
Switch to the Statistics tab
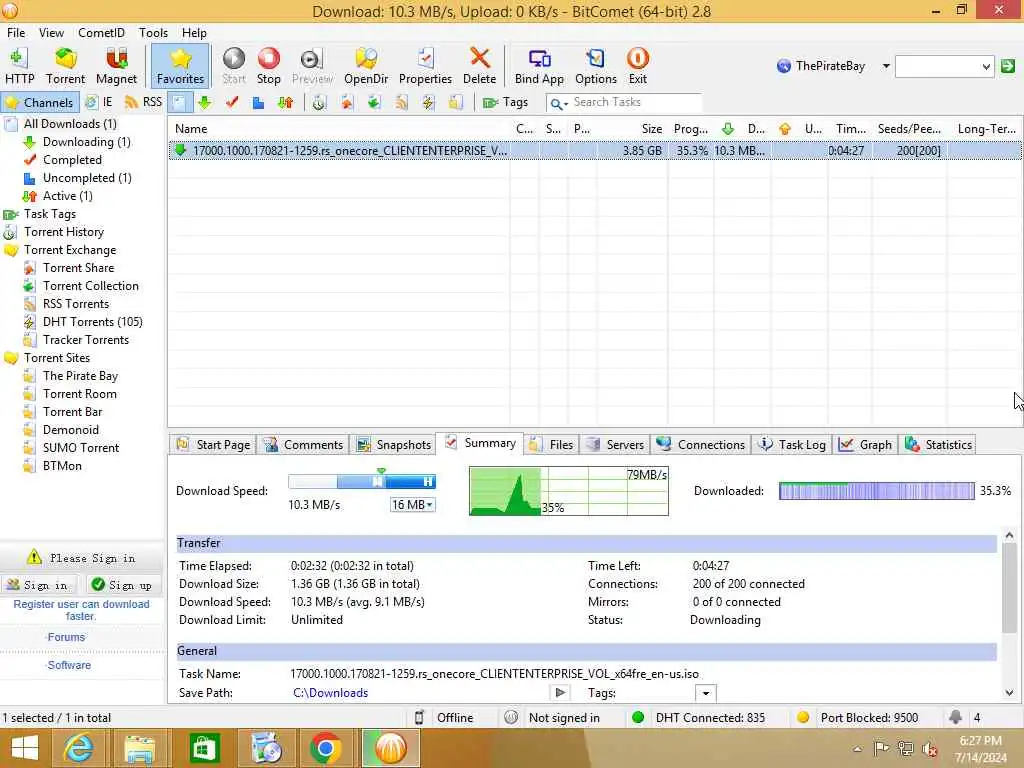pos(938,445)
